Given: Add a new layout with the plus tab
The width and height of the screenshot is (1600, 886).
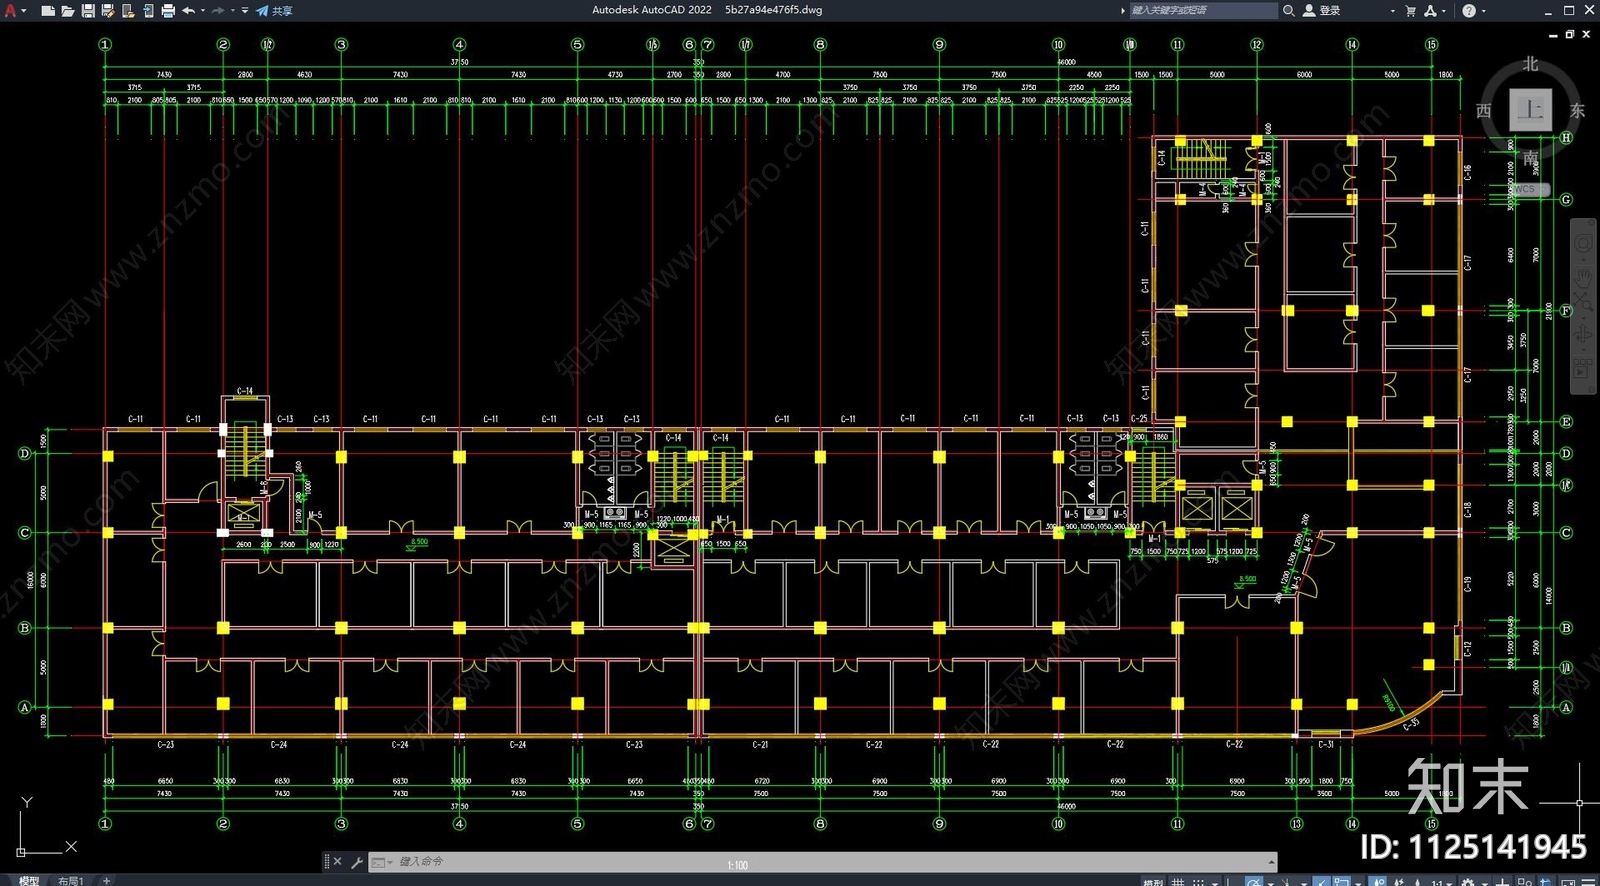Looking at the screenshot, I should 106,880.
